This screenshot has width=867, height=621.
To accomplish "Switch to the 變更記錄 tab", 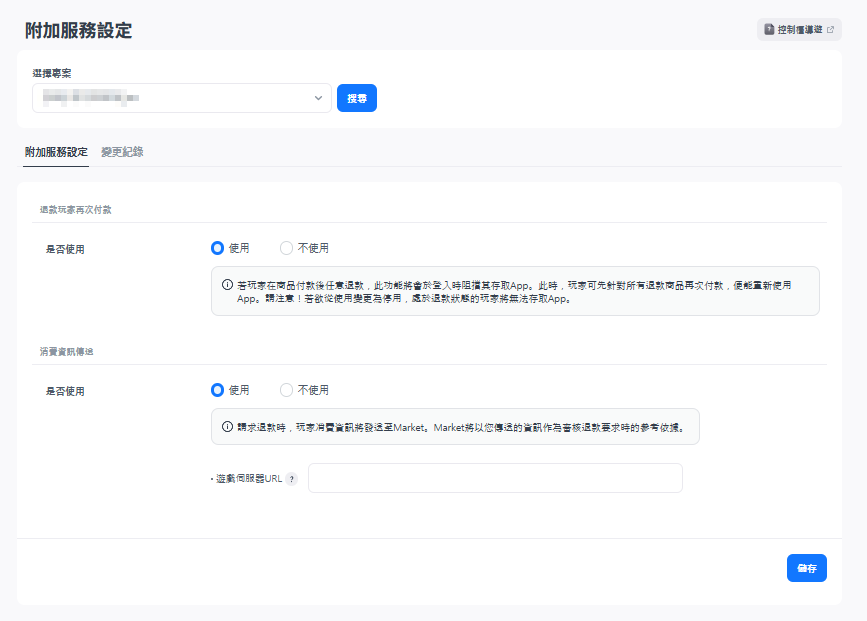I will click(122, 152).
